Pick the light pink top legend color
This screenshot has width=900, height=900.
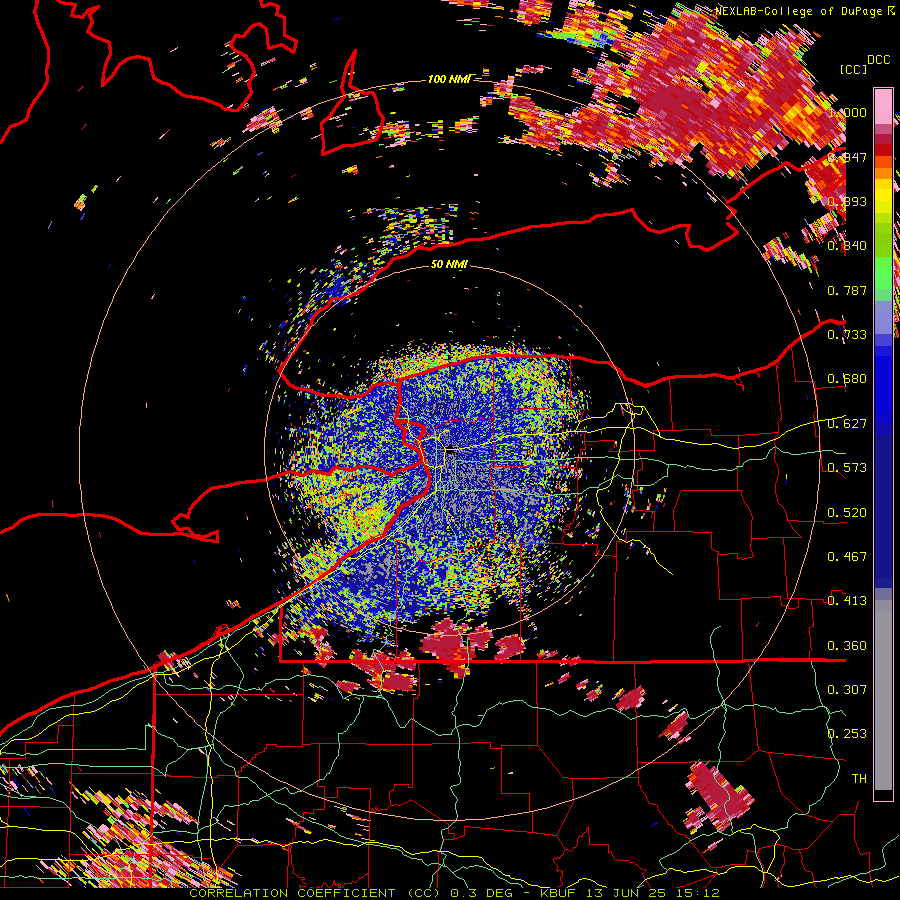[883, 106]
